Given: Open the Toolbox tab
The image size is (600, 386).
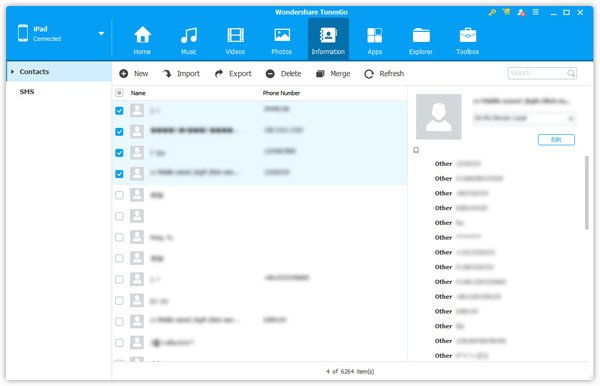Looking at the screenshot, I should coord(468,40).
